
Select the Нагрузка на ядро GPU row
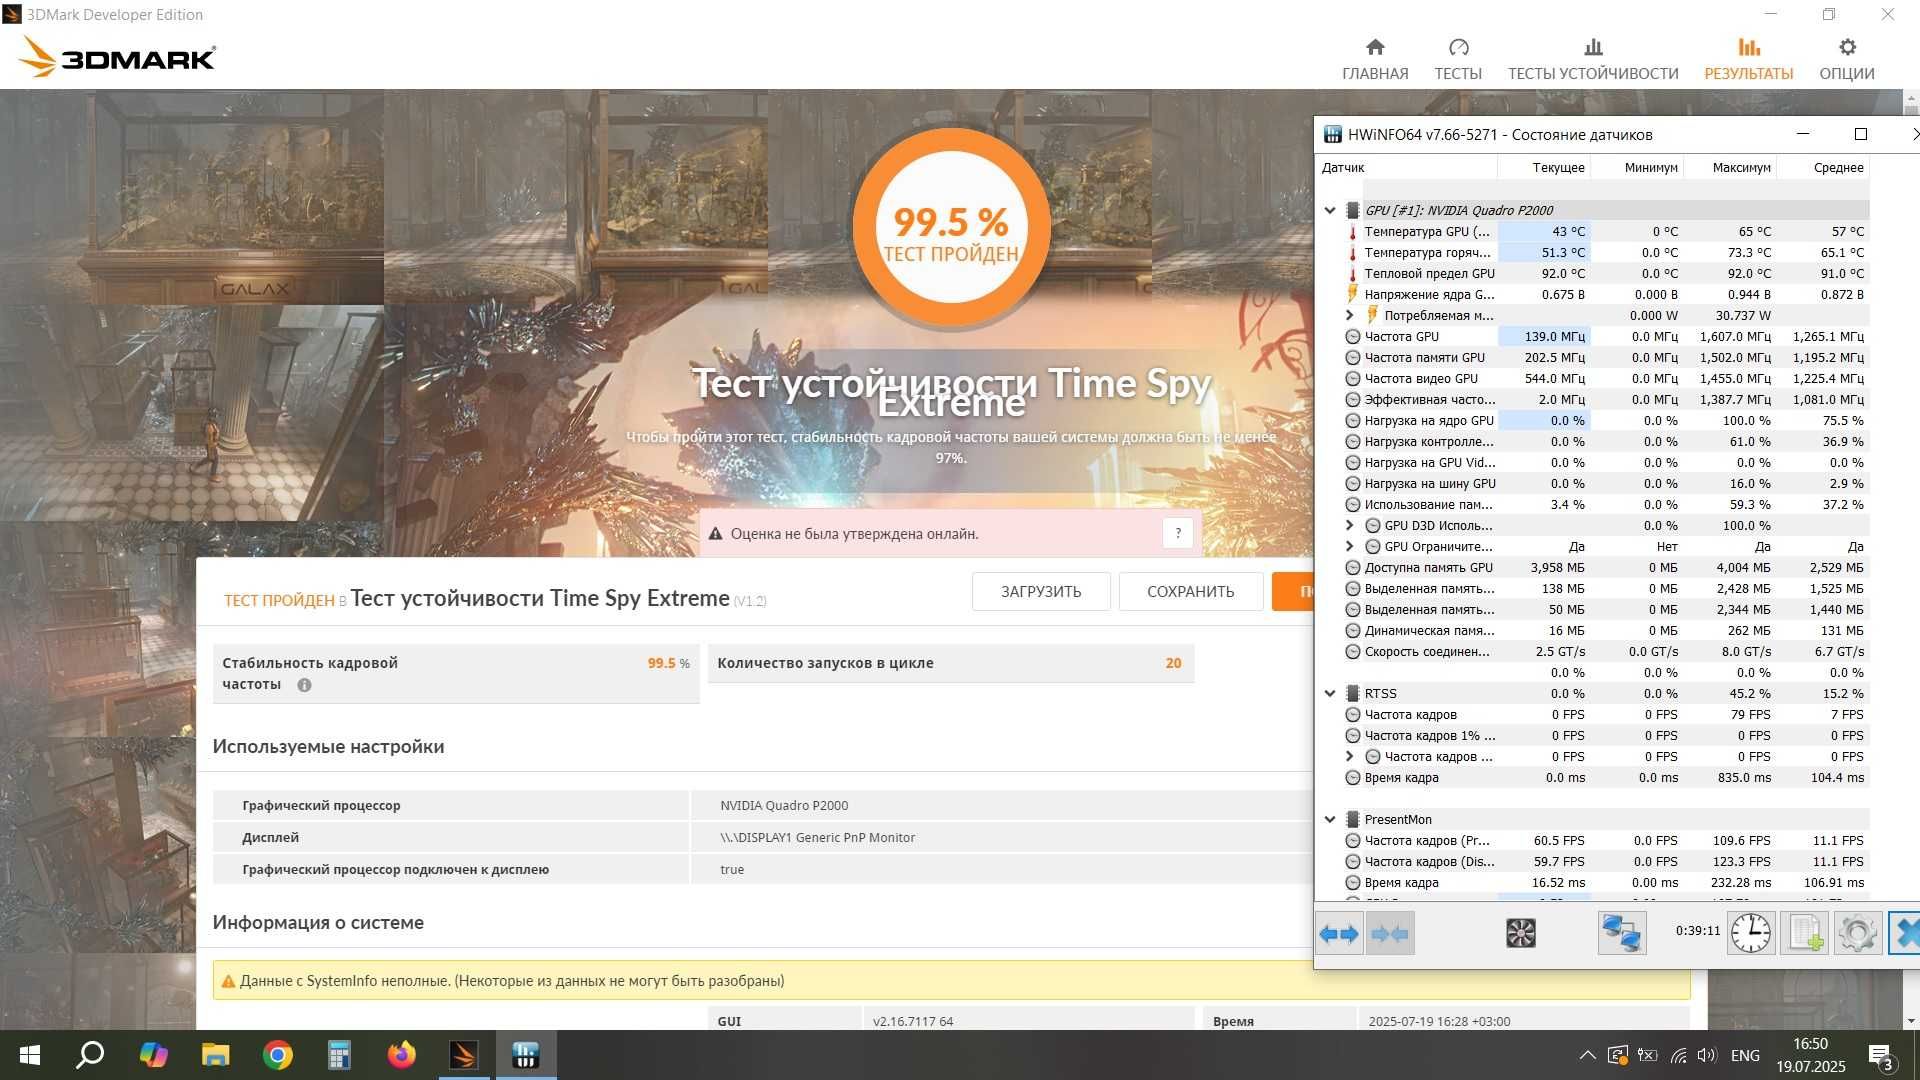pos(1606,420)
